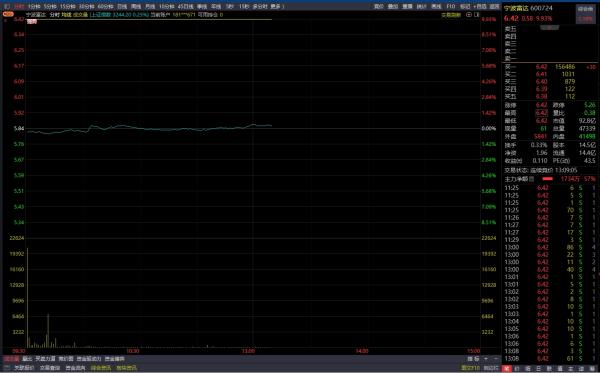Click the minus button next to 指标
The image size is (600, 373).
[496, 358]
